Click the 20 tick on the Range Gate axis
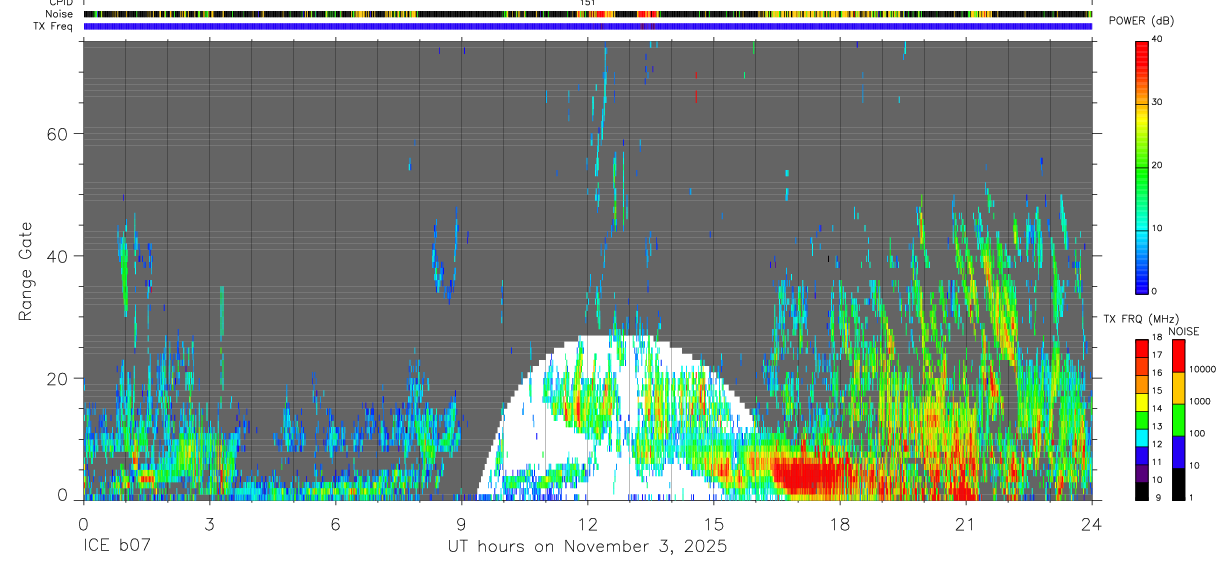Screen dimensions: 1228x567 pyautogui.click(x=60, y=379)
